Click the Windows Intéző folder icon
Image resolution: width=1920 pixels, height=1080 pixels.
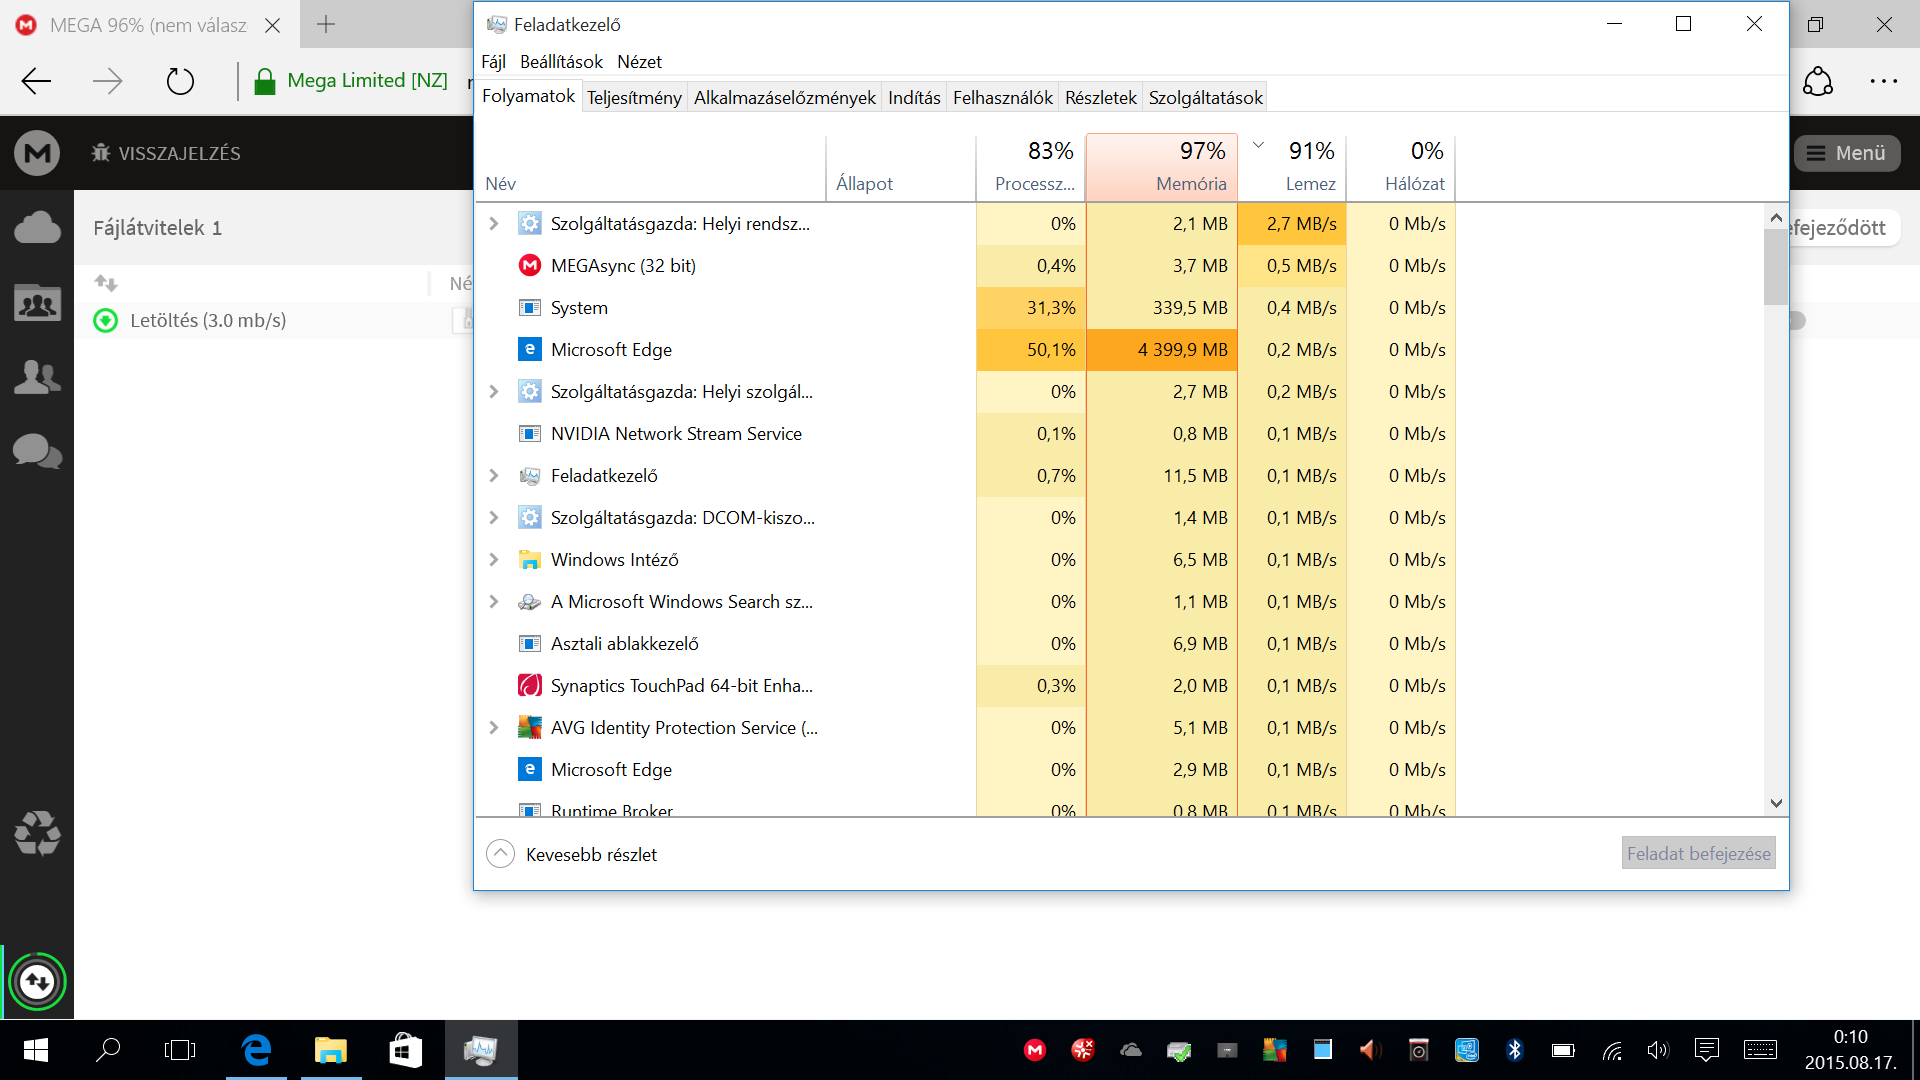[530, 560]
